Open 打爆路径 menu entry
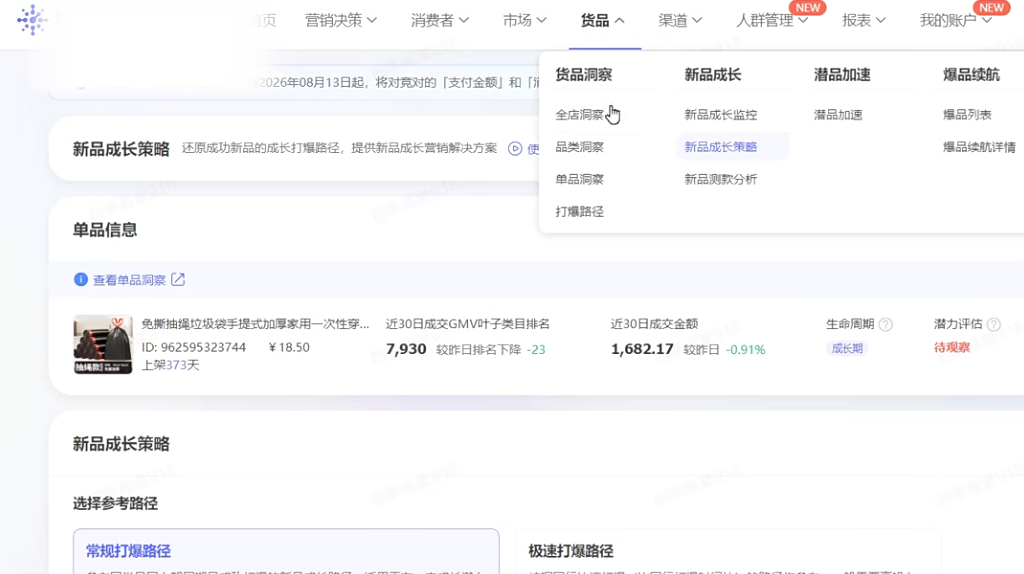Image resolution: width=1024 pixels, height=574 pixels. coord(579,212)
